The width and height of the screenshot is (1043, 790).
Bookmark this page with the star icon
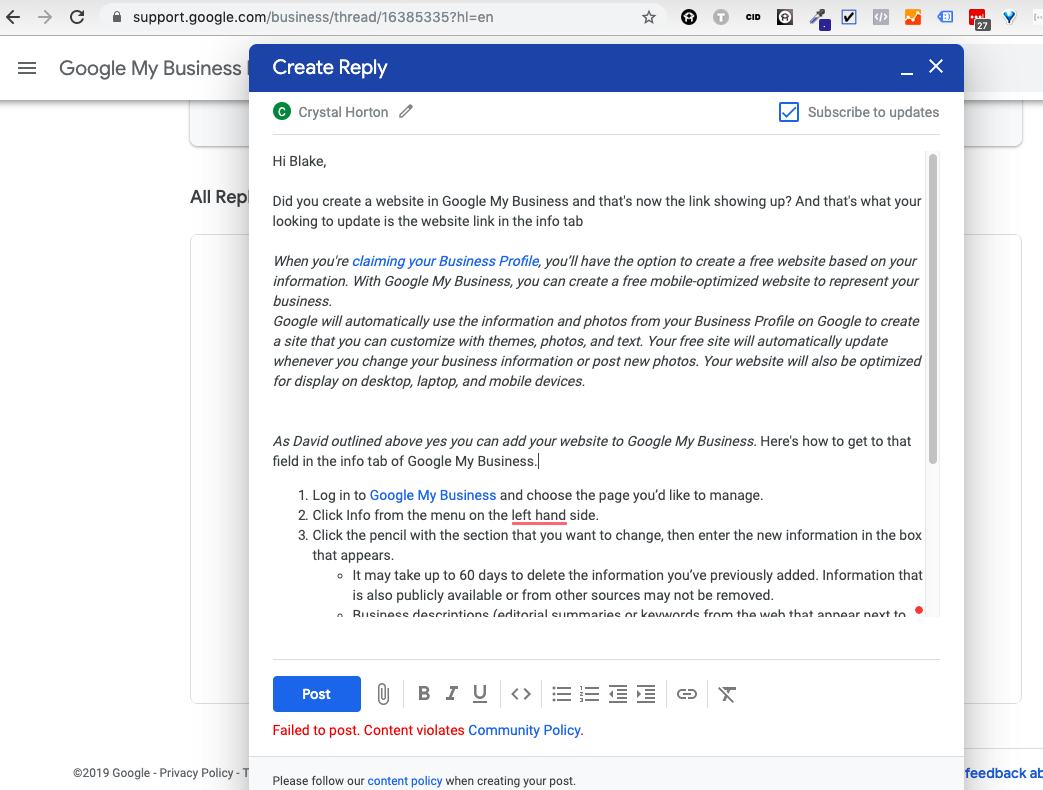[649, 17]
